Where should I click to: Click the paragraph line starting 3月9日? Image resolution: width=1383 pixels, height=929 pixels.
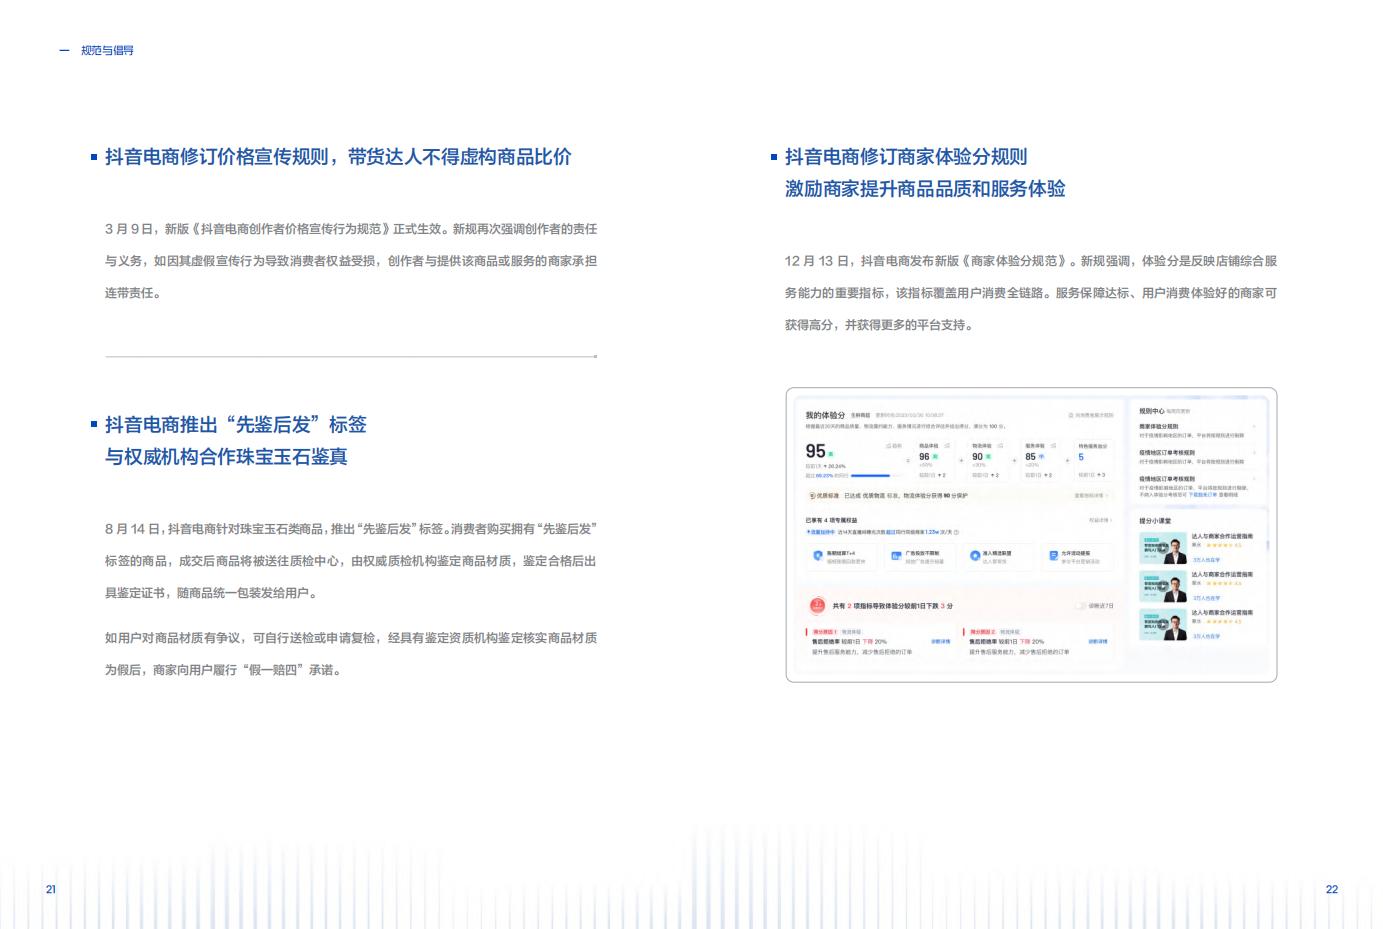[x=351, y=229]
